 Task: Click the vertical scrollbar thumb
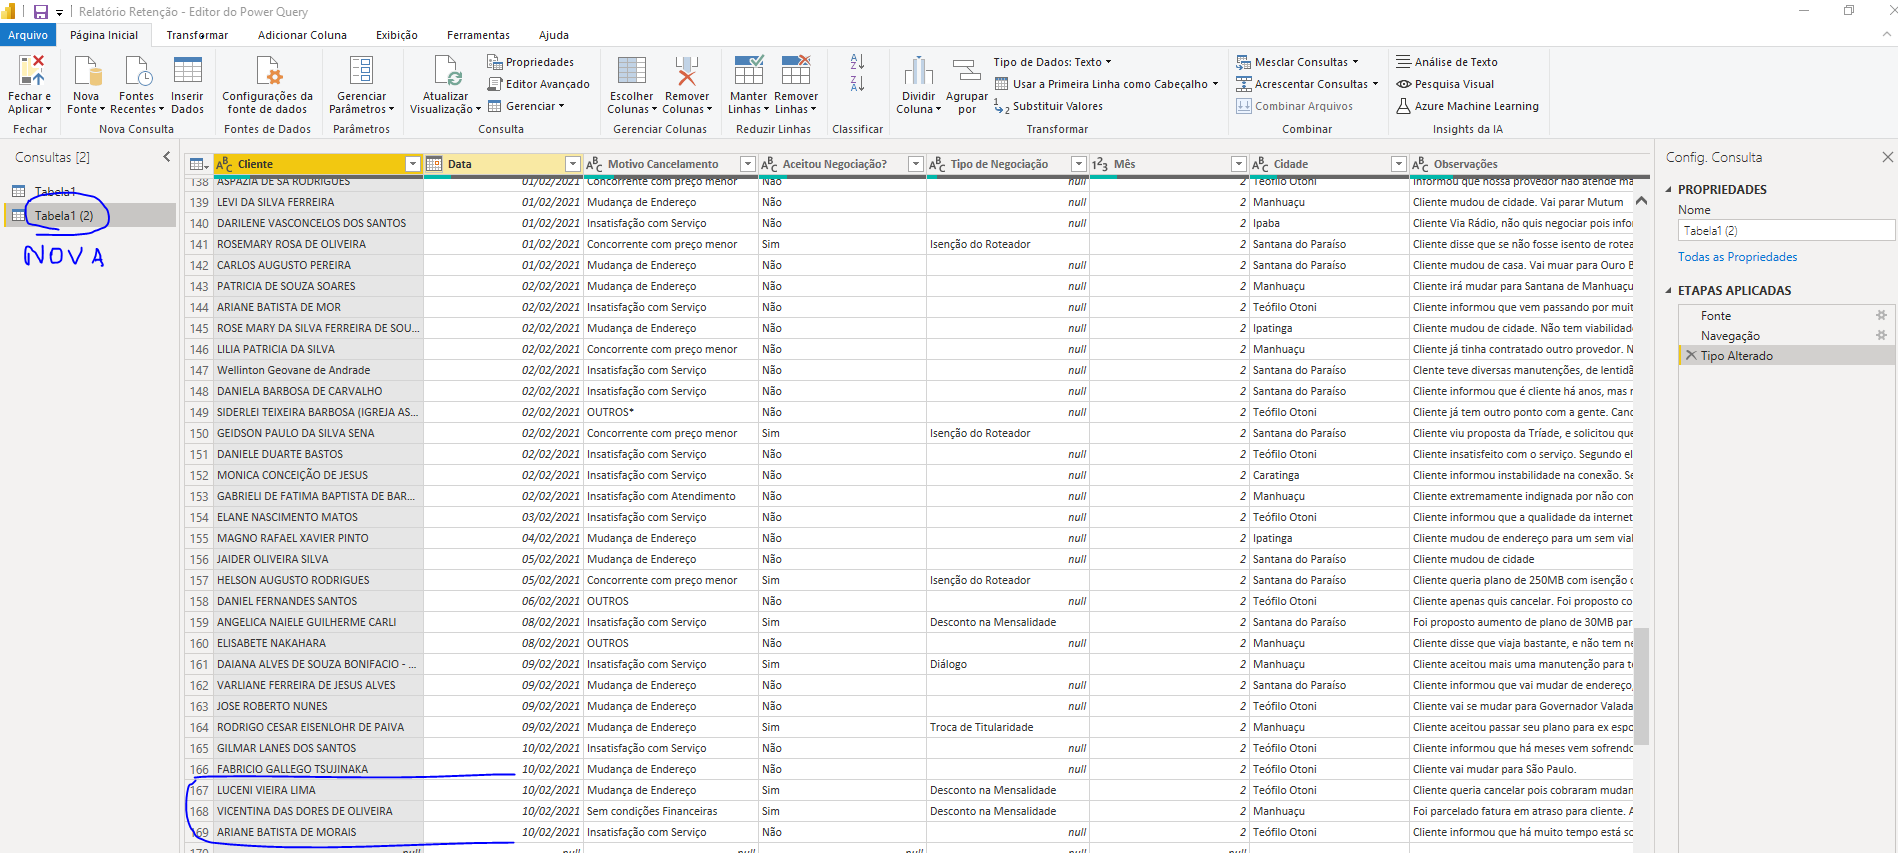(x=1641, y=686)
